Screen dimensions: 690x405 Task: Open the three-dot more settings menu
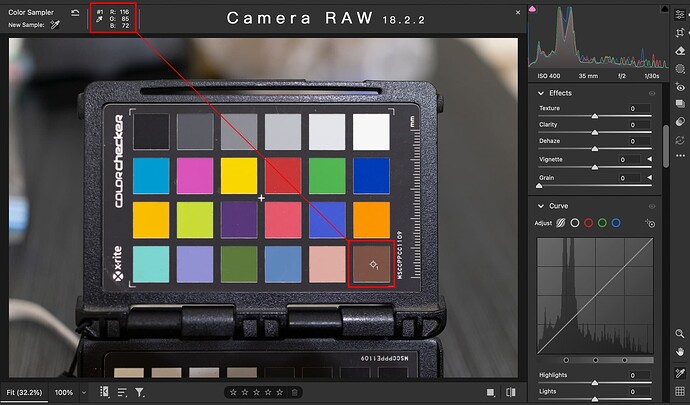[680, 155]
